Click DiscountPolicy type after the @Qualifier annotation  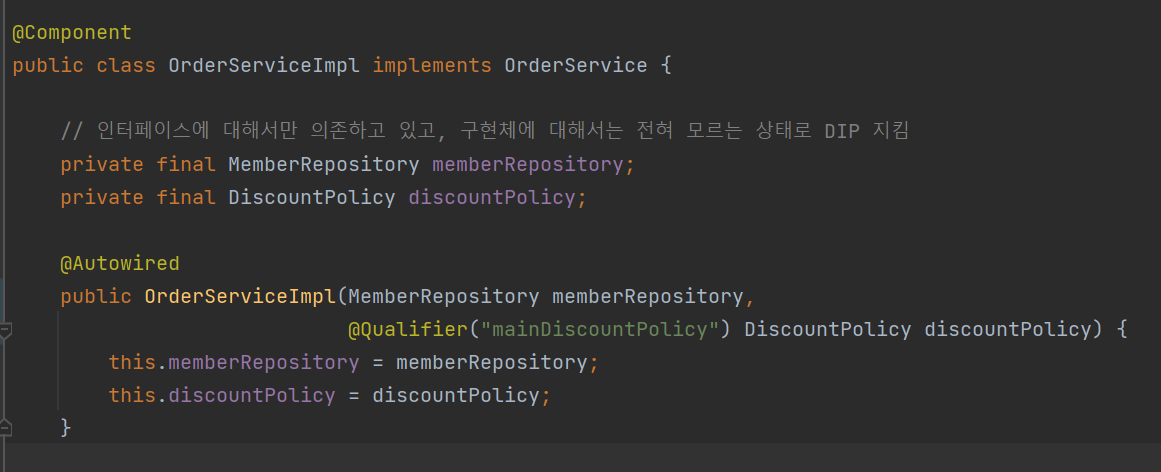point(828,330)
